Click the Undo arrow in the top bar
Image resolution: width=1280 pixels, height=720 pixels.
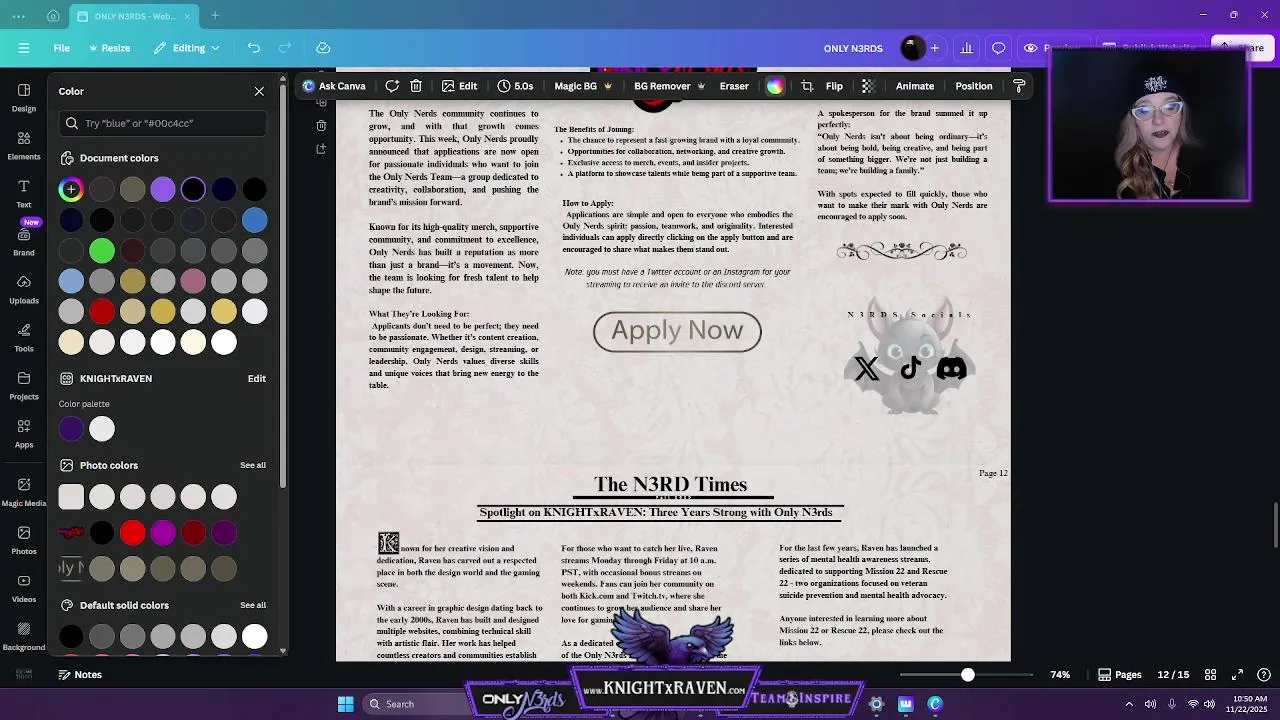[254, 48]
